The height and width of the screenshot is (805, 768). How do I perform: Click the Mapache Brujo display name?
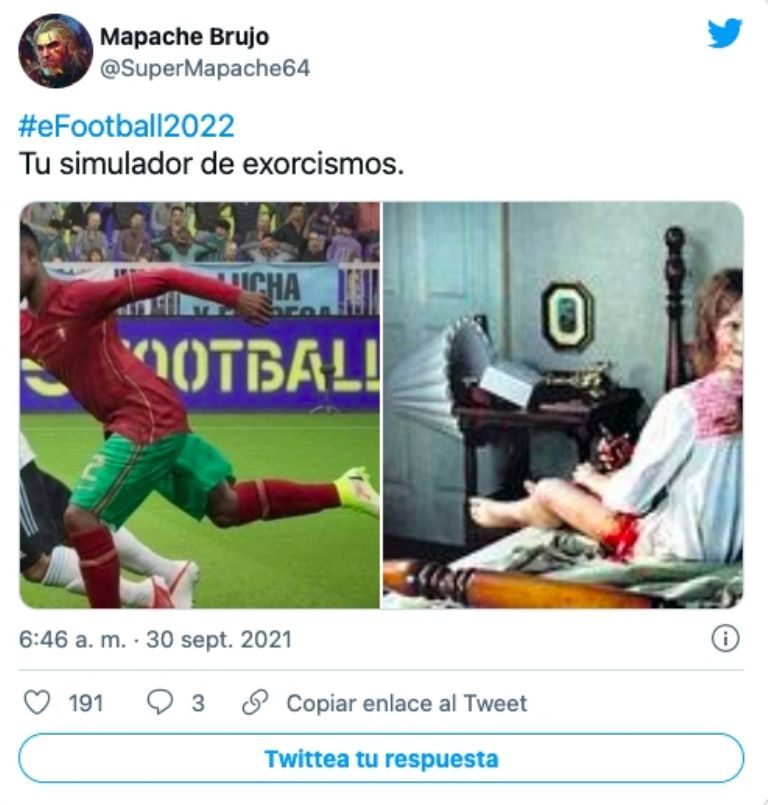(184, 36)
